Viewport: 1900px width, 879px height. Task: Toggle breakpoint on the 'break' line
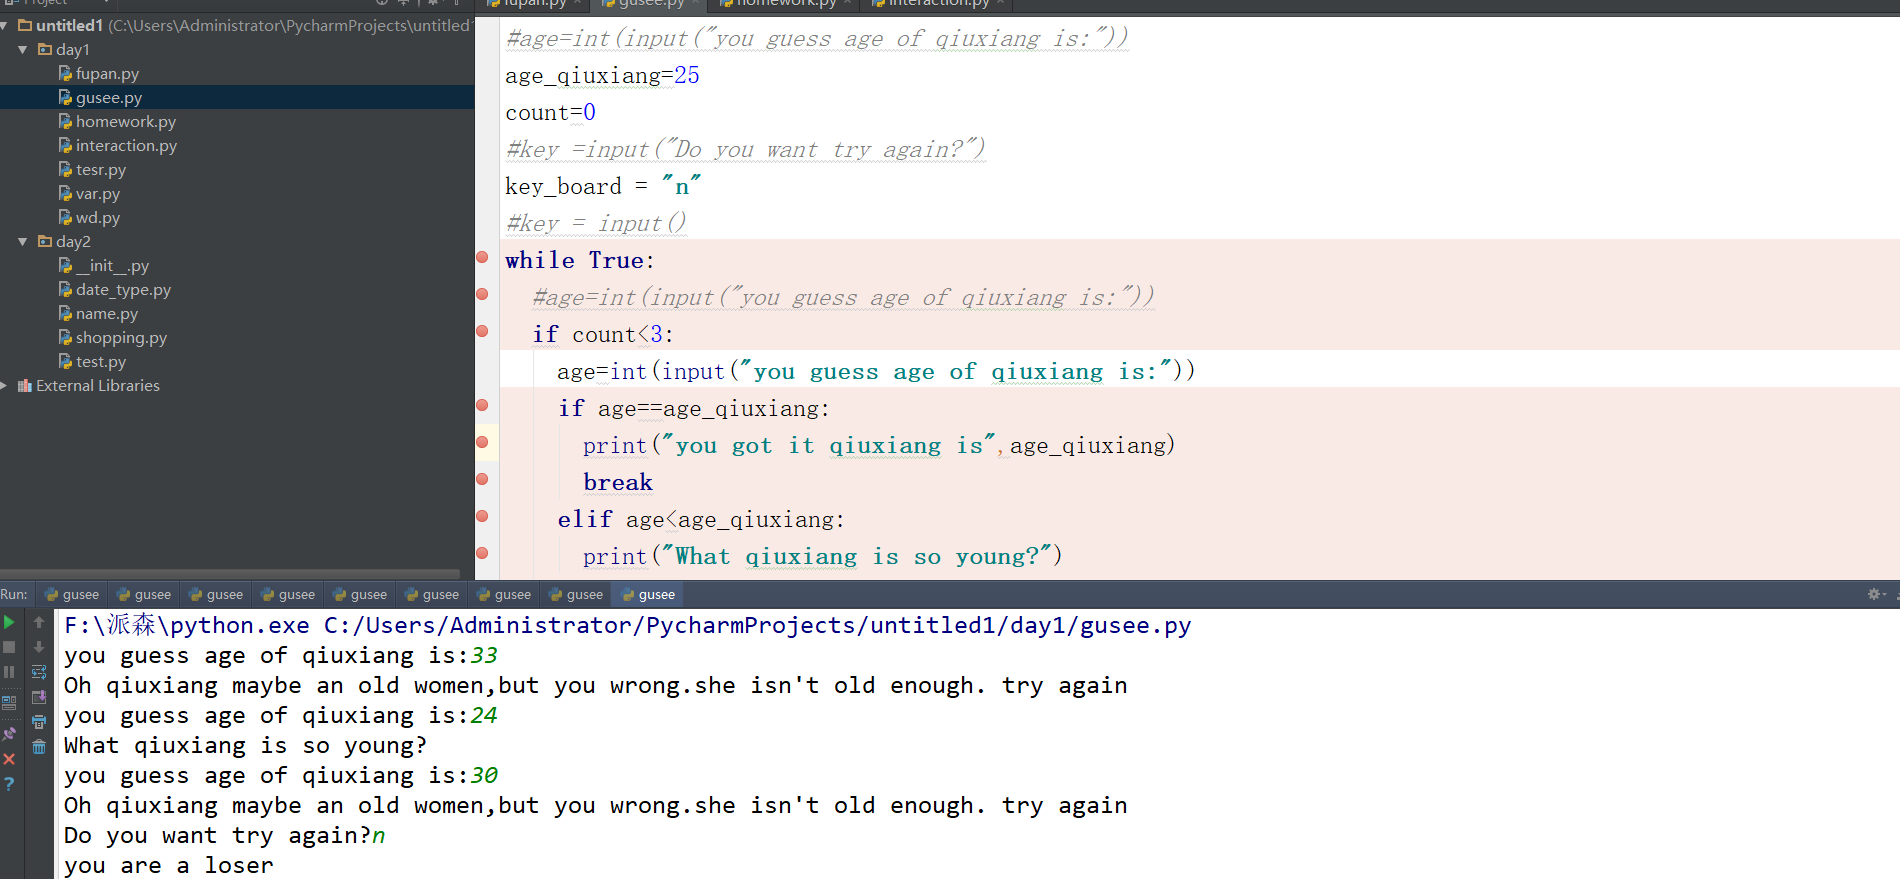click(x=482, y=479)
